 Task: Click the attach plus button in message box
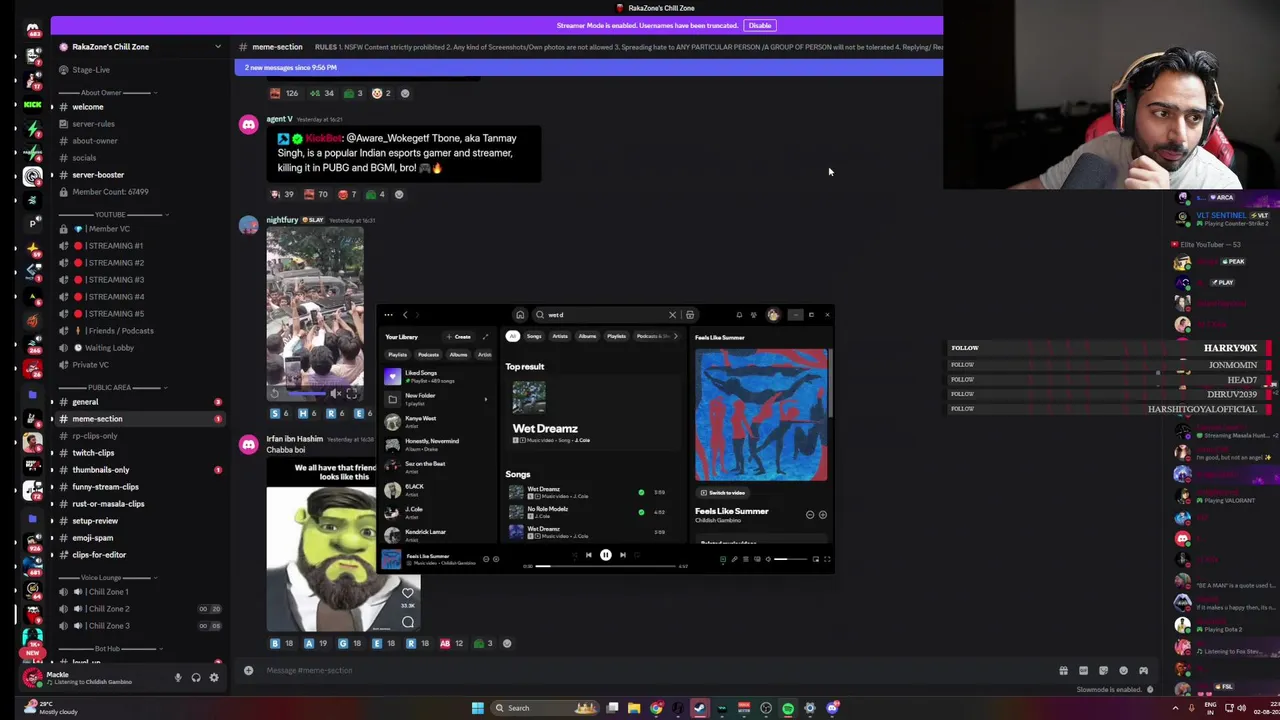coord(248,670)
